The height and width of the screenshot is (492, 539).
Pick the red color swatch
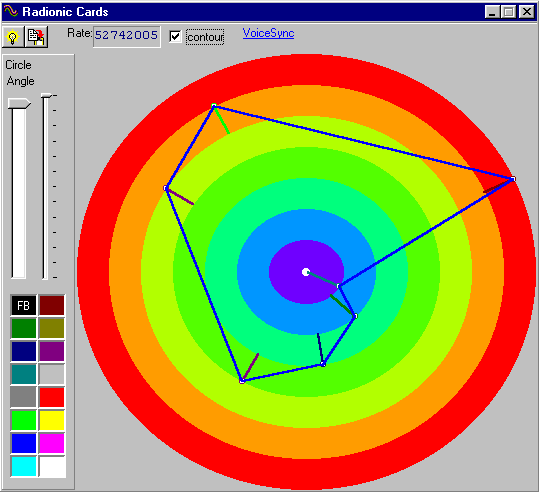coord(52,397)
